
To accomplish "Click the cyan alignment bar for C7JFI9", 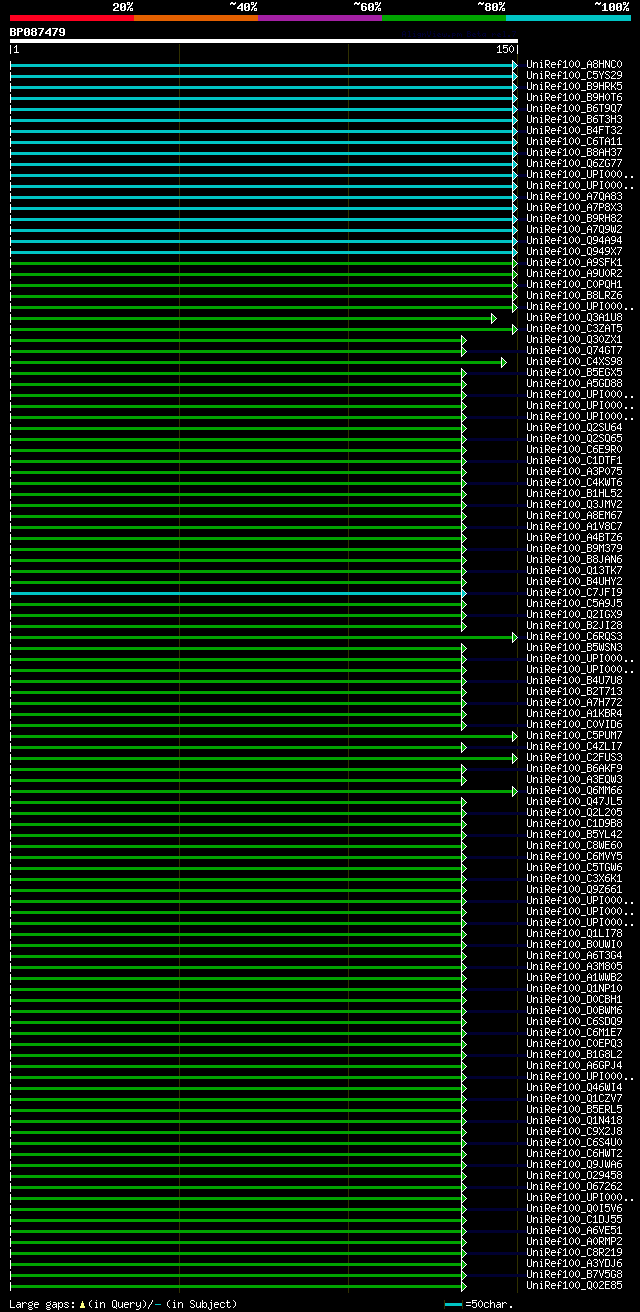I will tap(238, 593).
